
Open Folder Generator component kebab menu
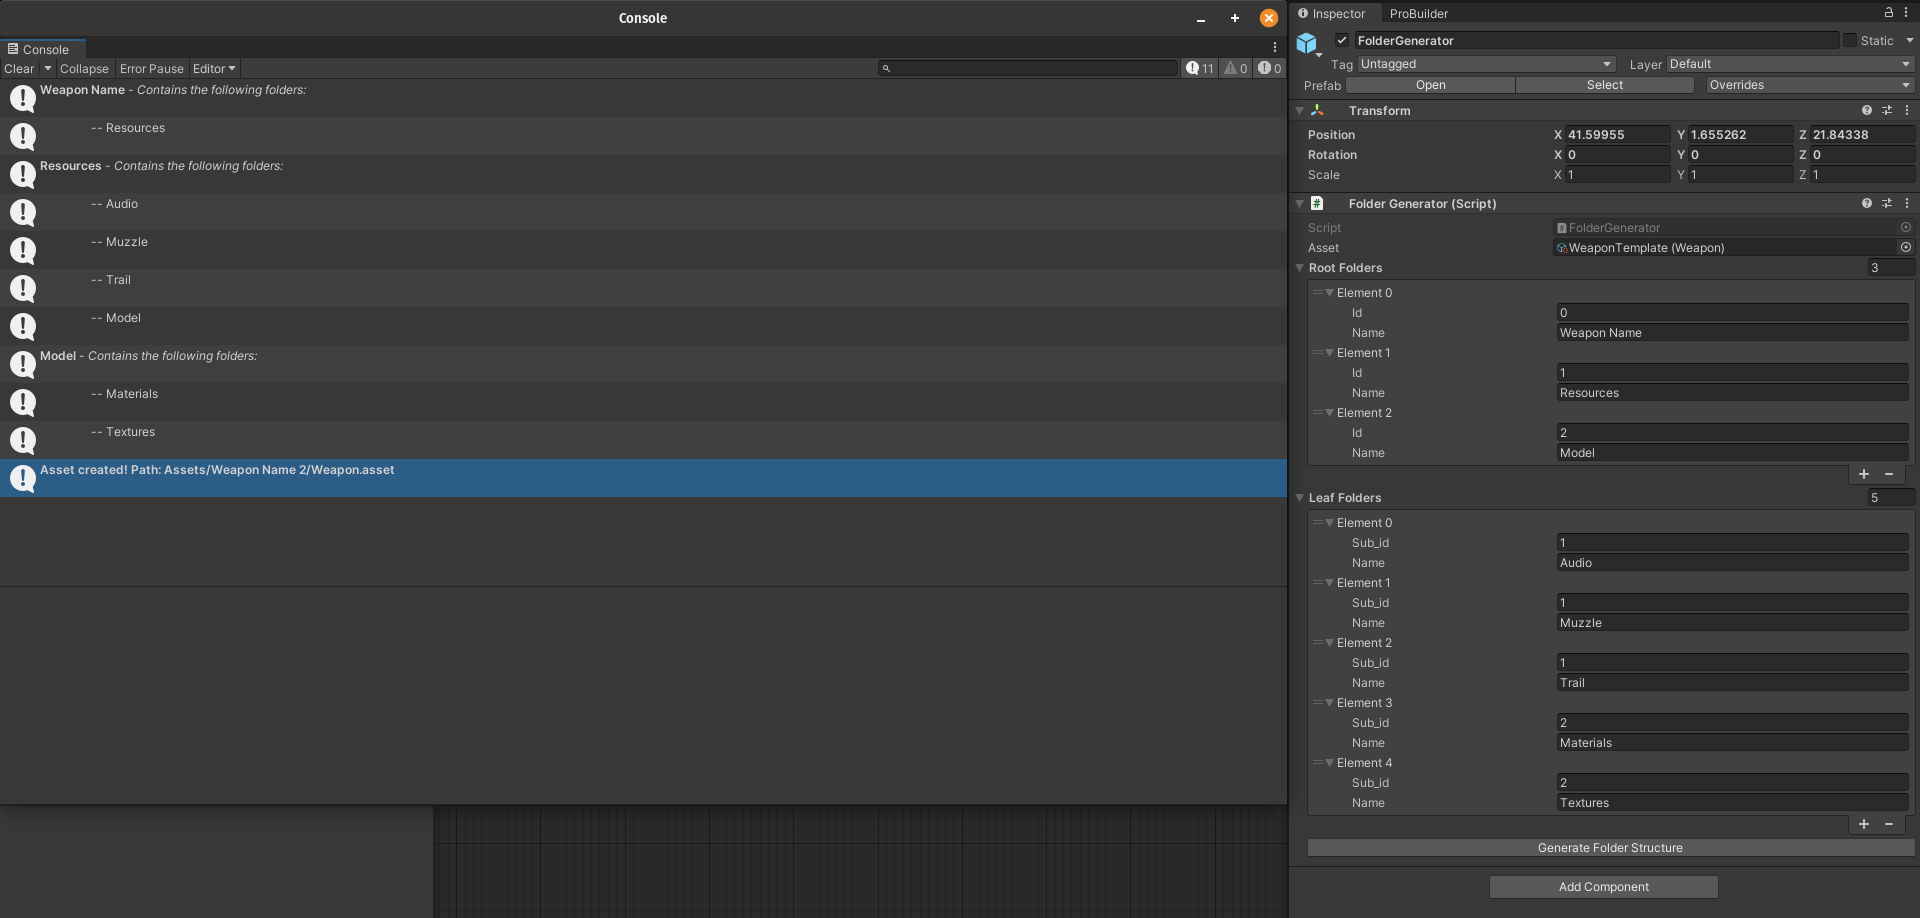click(1907, 203)
